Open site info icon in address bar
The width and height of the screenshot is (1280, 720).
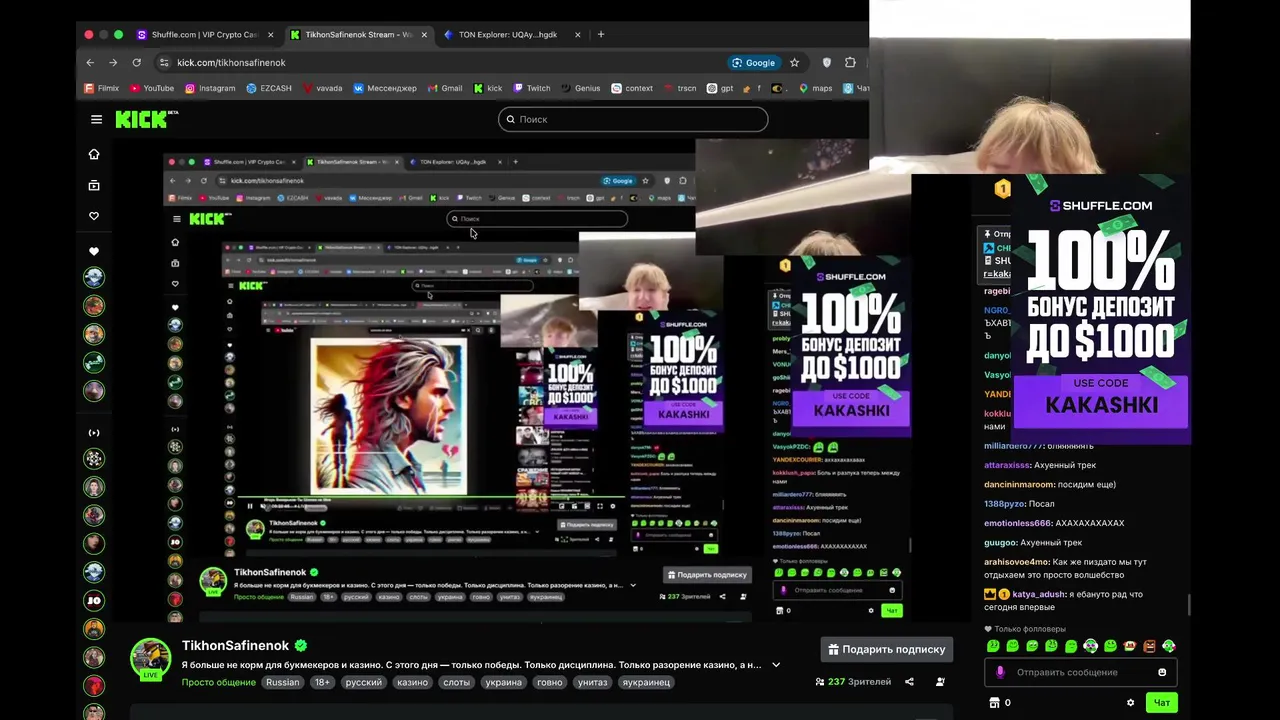[164, 62]
